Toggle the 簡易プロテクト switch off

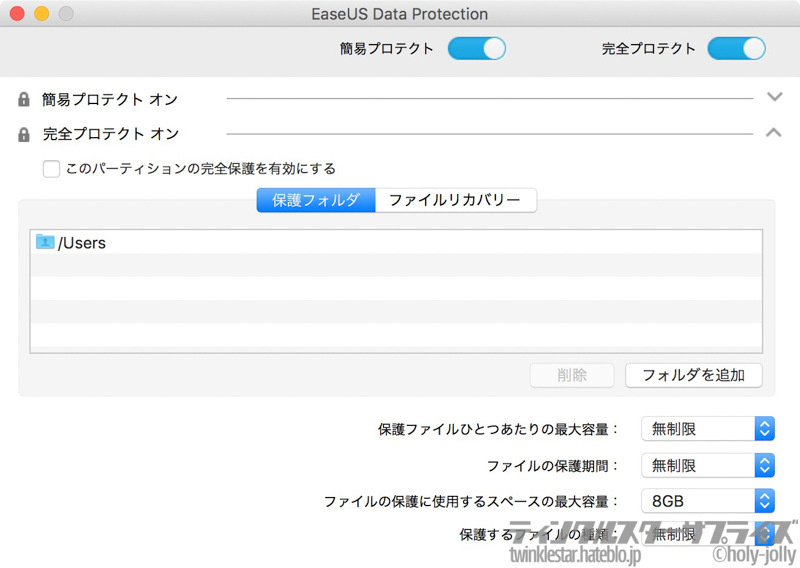point(477,49)
